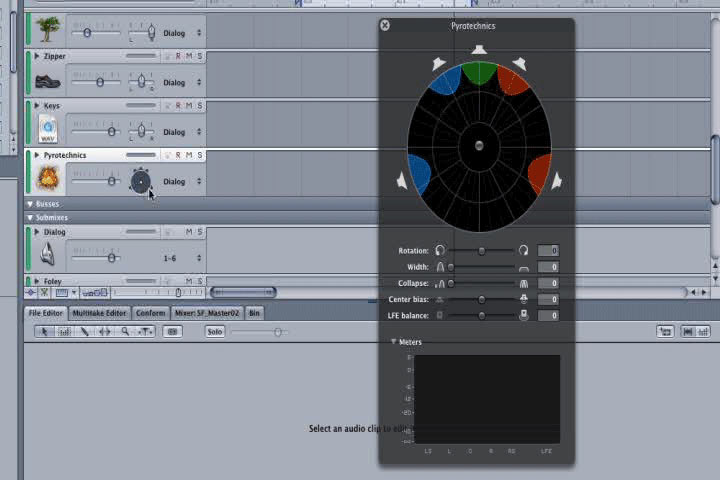Expand the Zipper track disclosure triangle
720x480 pixels.
click(37, 56)
